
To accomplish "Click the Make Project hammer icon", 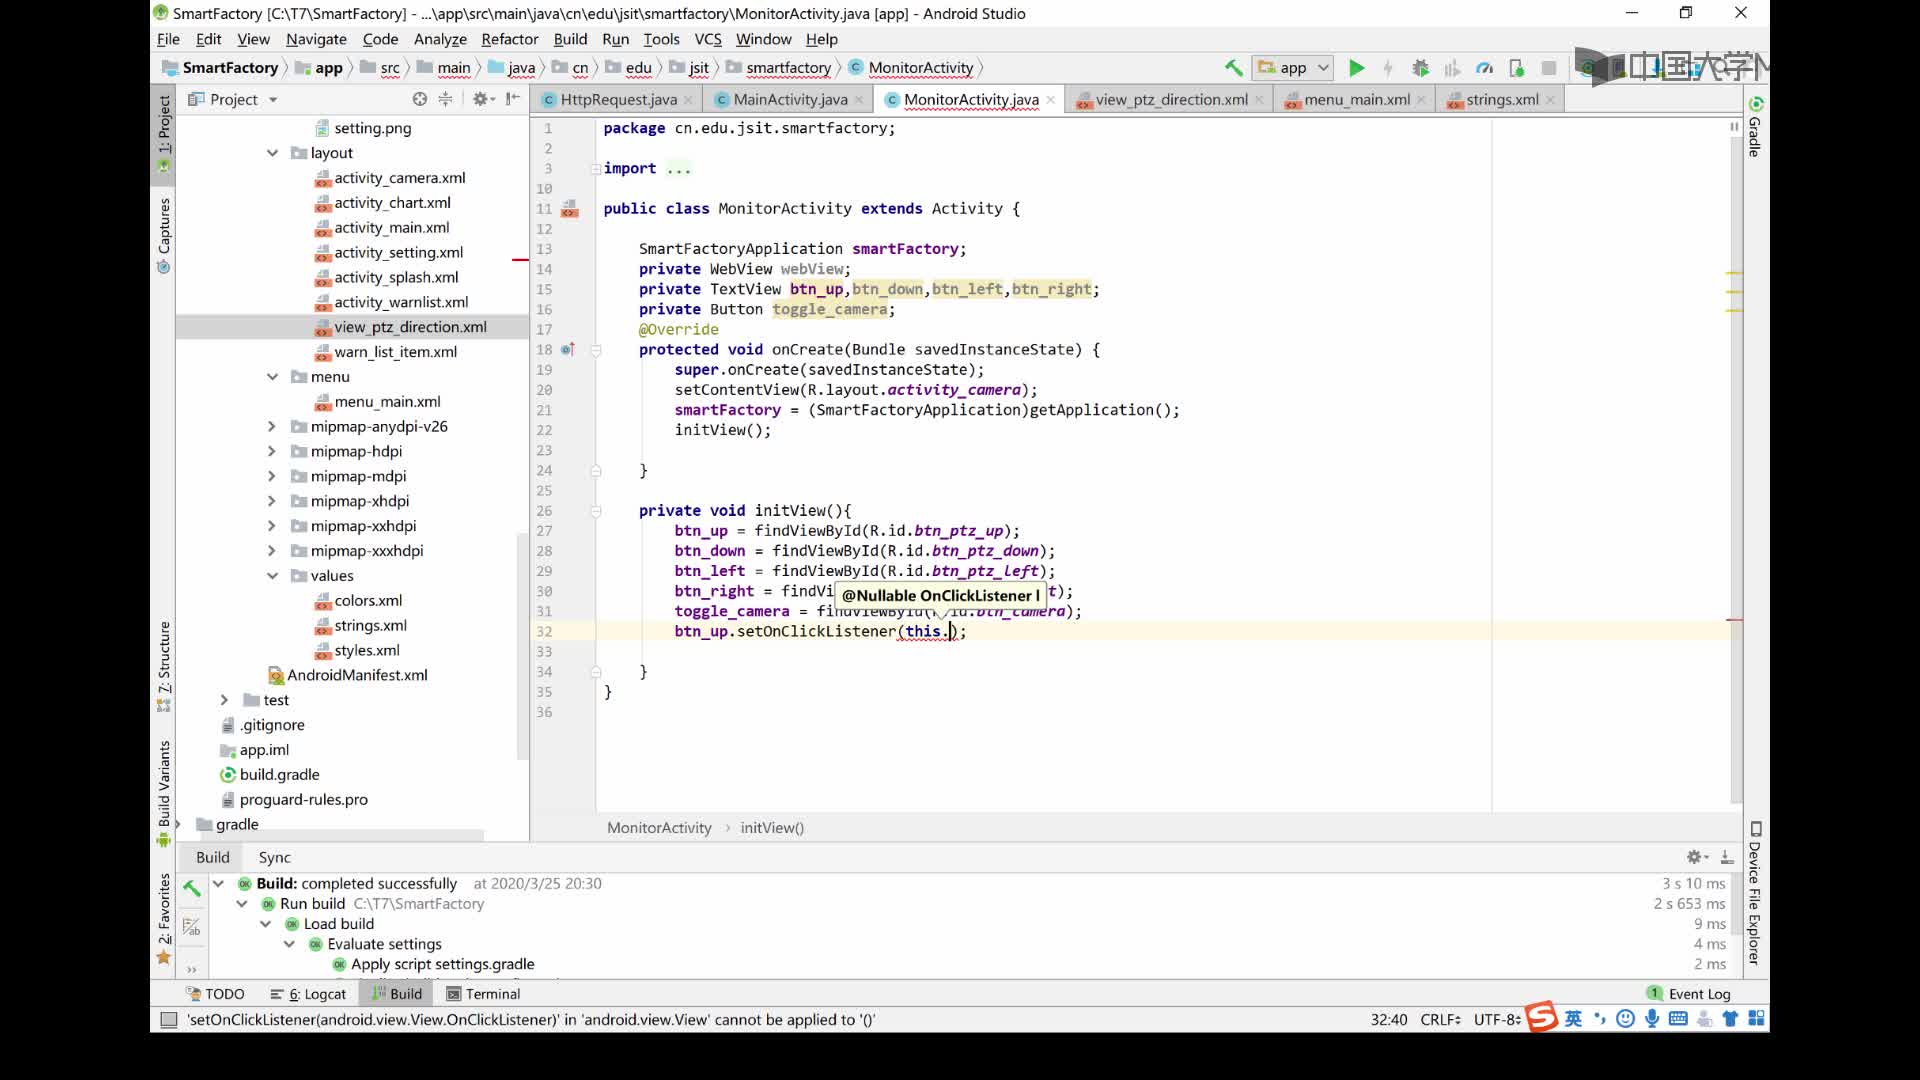I will (x=1233, y=68).
